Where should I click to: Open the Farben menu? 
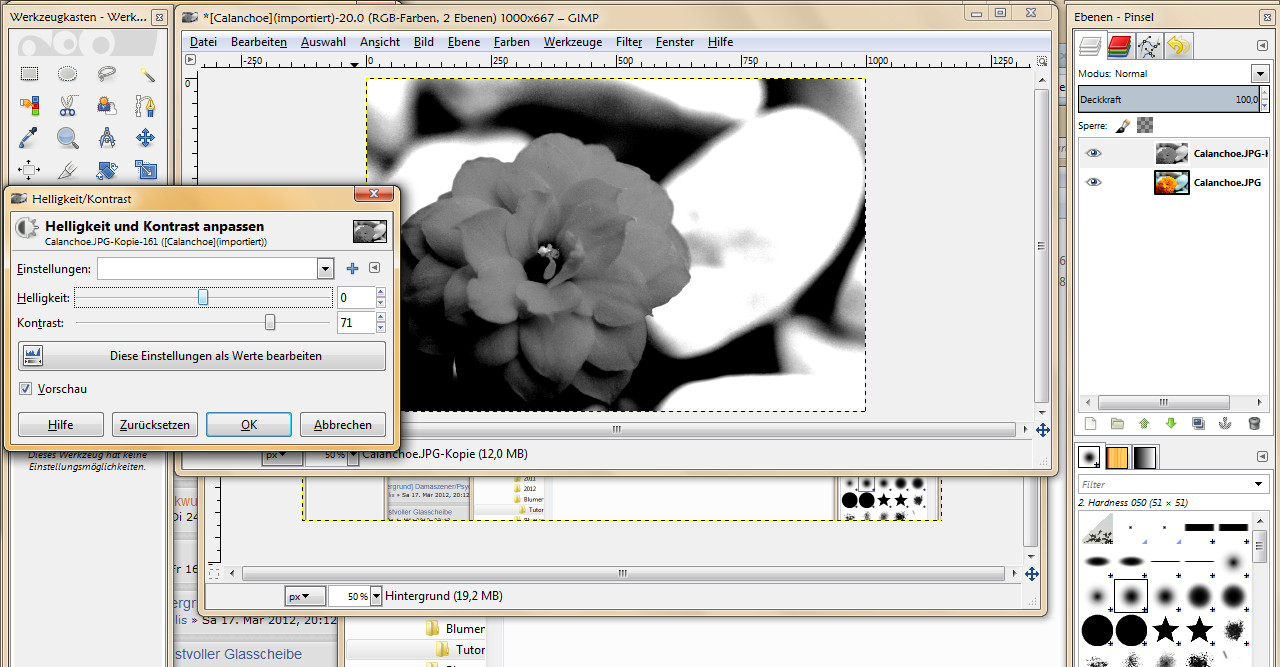click(x=511, y=42)
